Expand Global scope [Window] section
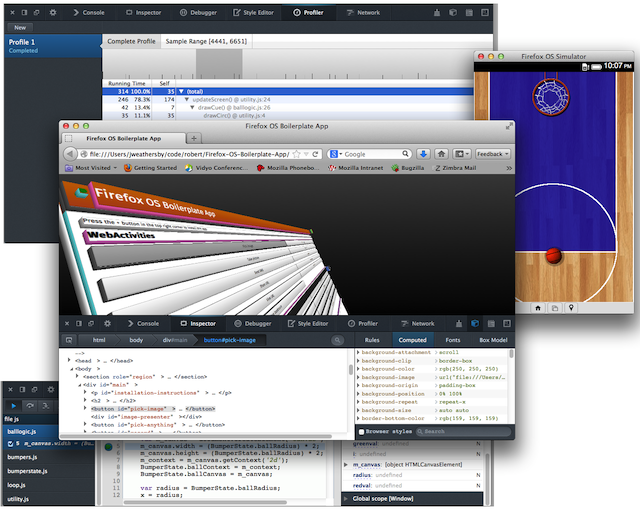Image resolution: width=640 pixels, height=510 pixels. click(346, 499)
